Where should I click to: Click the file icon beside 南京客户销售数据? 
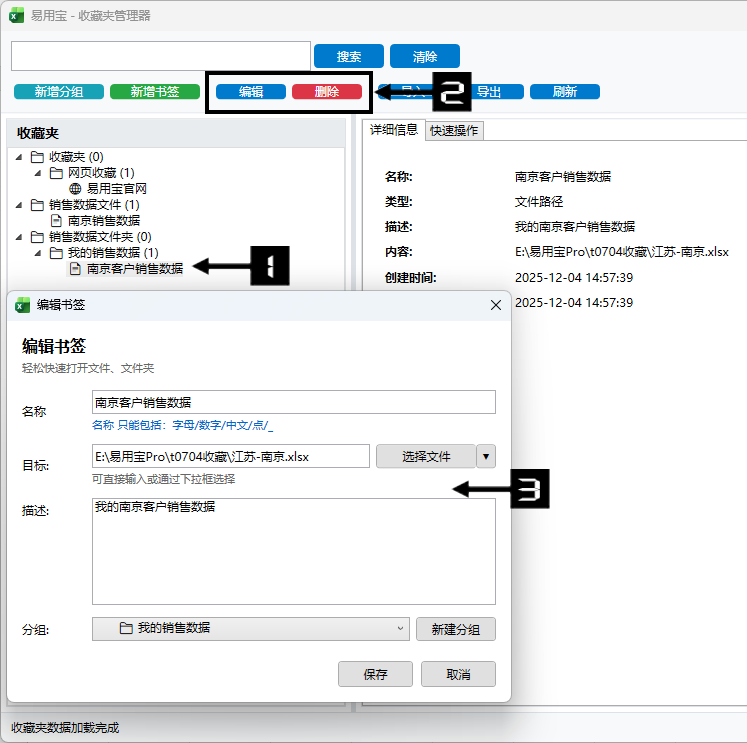click(75, 268)
